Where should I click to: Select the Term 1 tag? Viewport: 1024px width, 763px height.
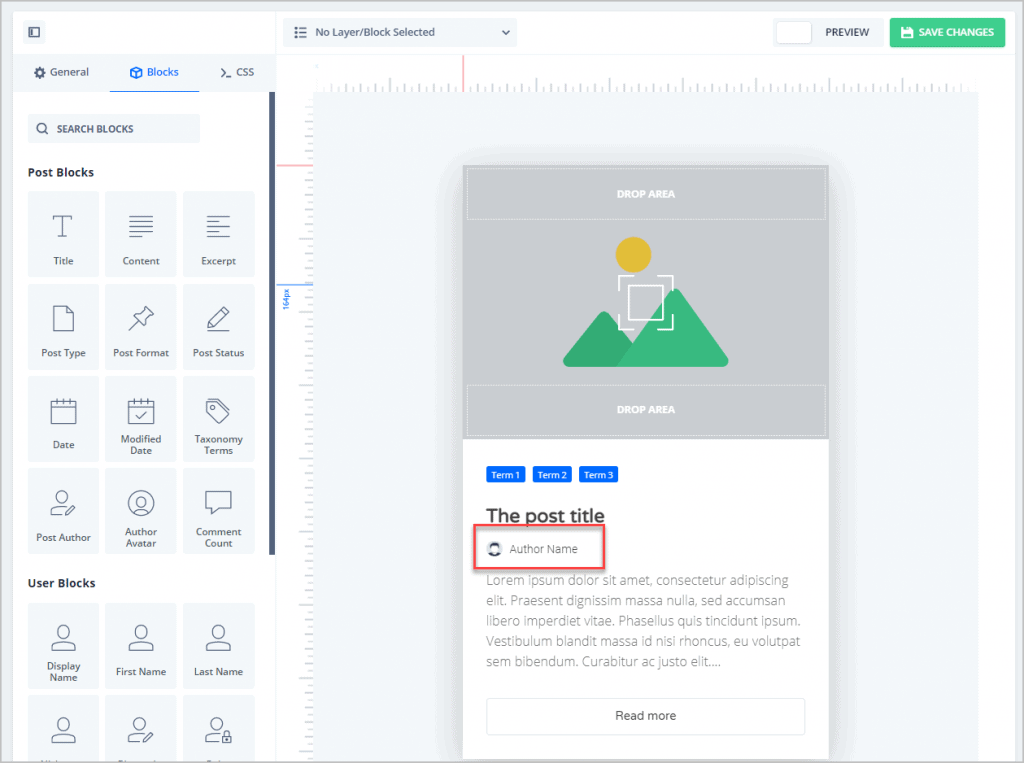tap(505, 475)
